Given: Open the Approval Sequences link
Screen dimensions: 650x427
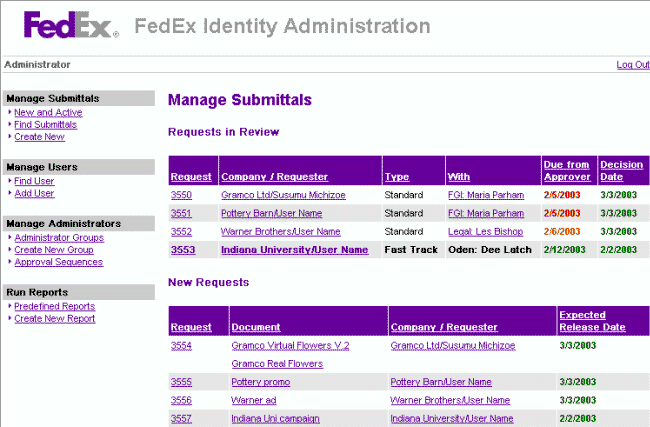Looking at the screenshot, I should [58, 262].
